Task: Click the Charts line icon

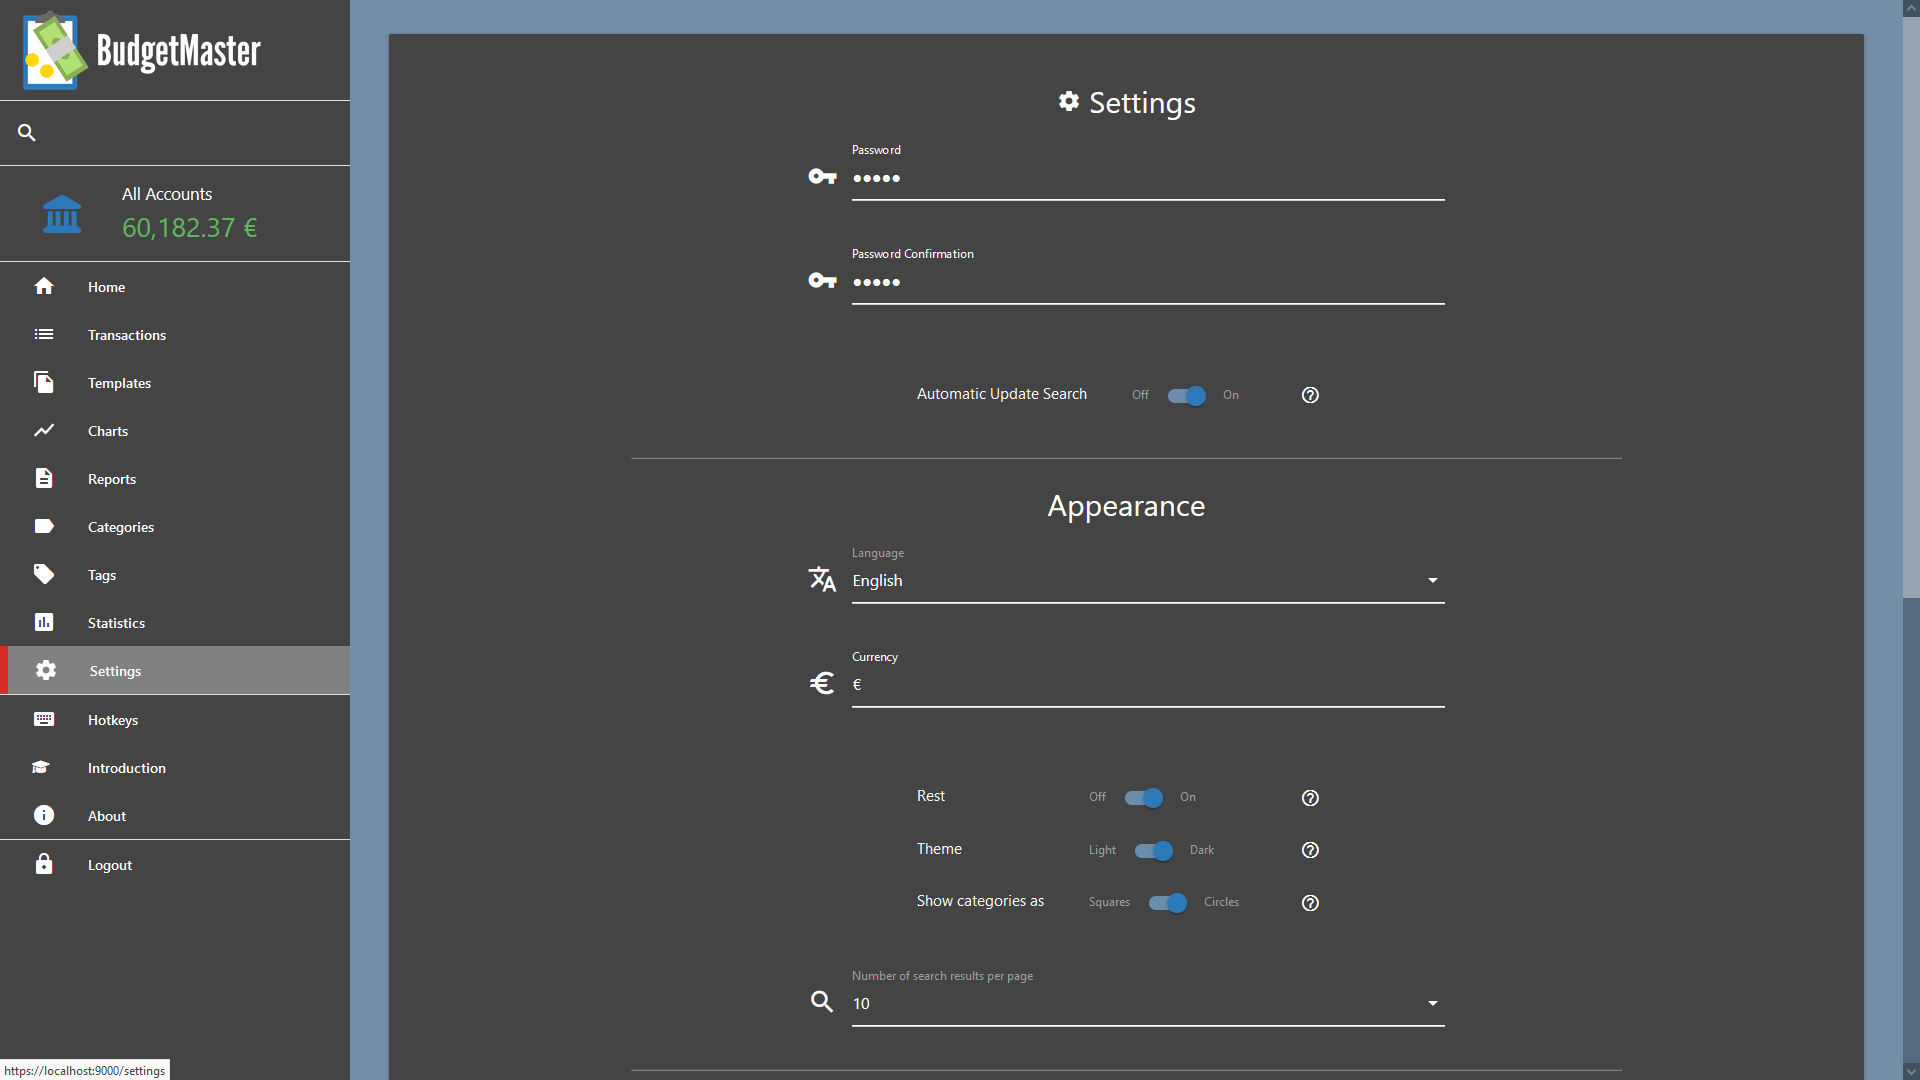Action: point(44,430)
